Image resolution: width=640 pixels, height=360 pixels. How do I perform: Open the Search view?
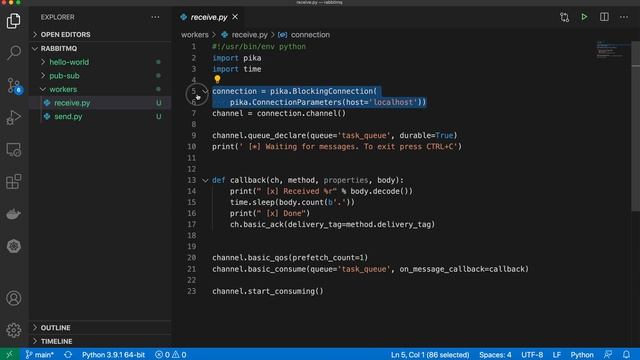13,53
